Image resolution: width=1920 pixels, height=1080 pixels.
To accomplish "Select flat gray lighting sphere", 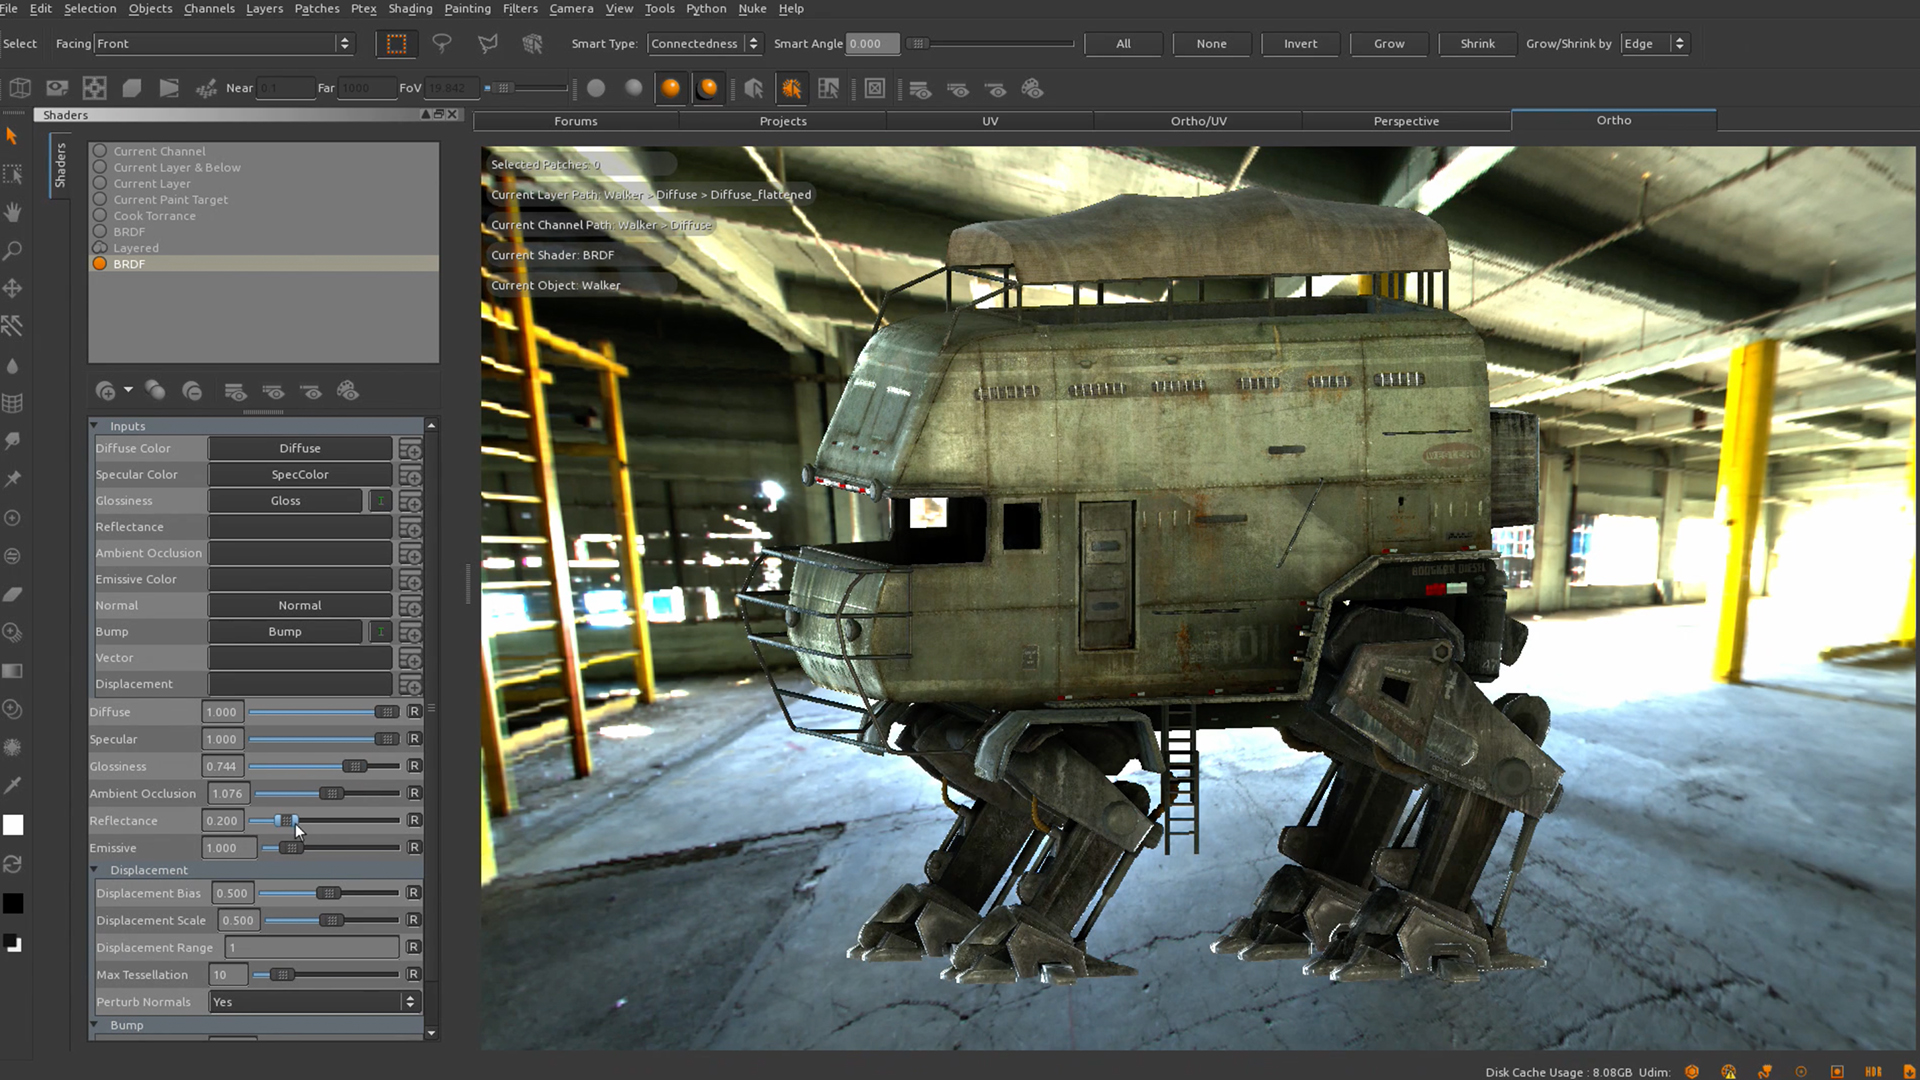I will click(596, 89).
